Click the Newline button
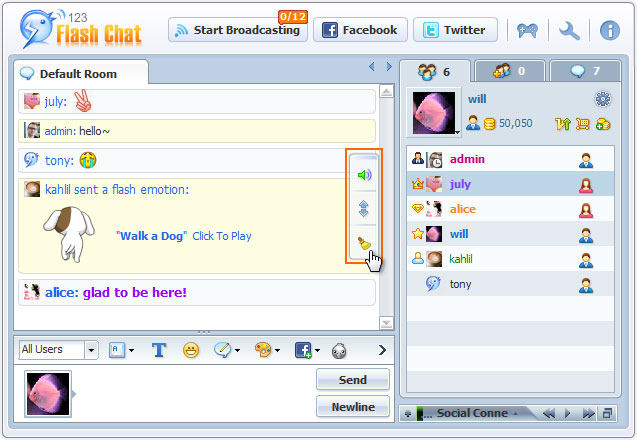Viewport: 637px width, 440px height. tap(353, 406)
